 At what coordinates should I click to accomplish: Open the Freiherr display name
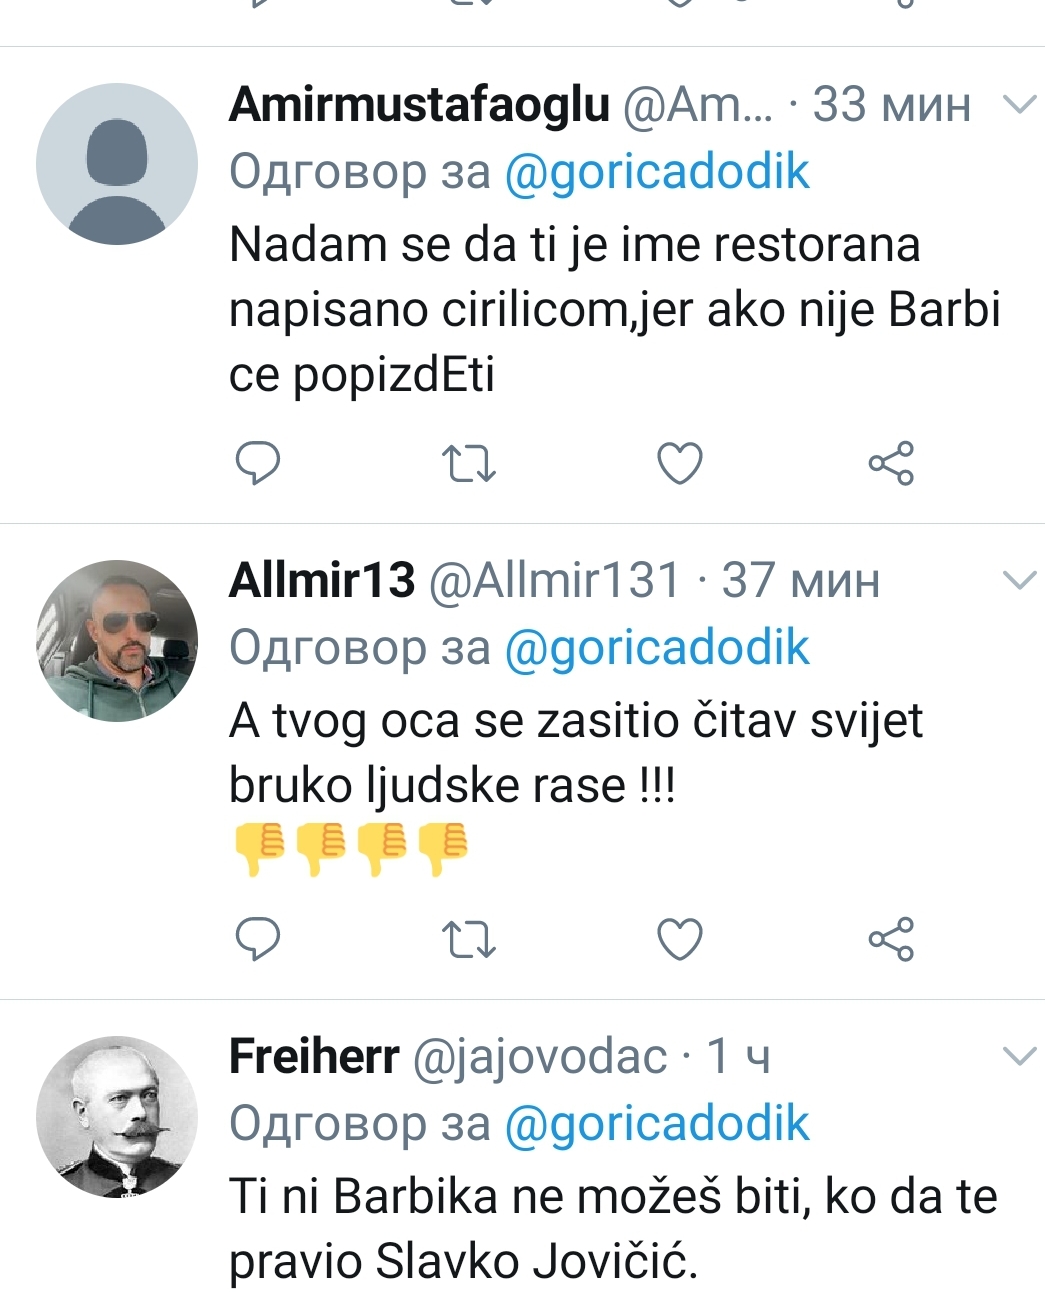(314, 1056)
